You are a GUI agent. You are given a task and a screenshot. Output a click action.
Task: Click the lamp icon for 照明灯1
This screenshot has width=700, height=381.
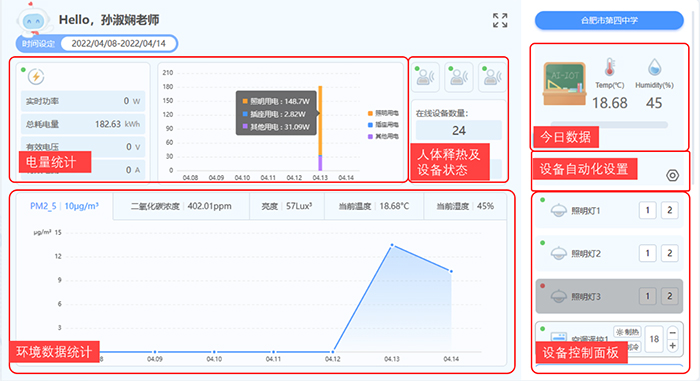558,210
